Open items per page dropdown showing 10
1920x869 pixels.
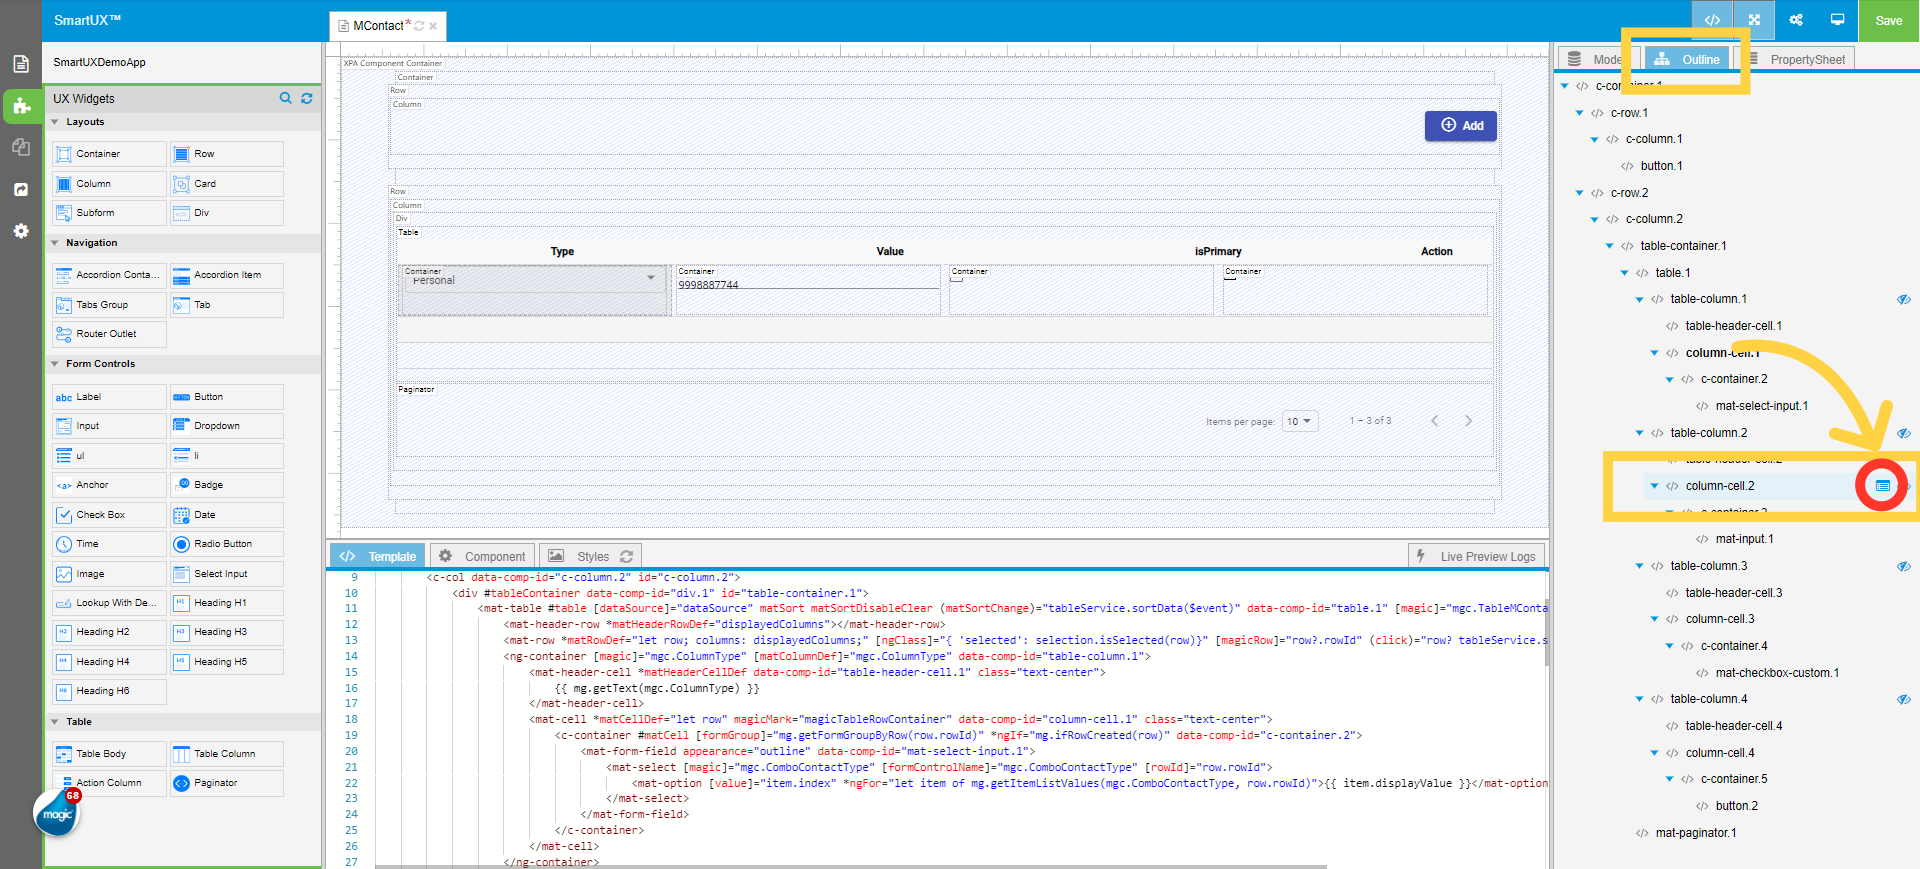pos(1300,421)
